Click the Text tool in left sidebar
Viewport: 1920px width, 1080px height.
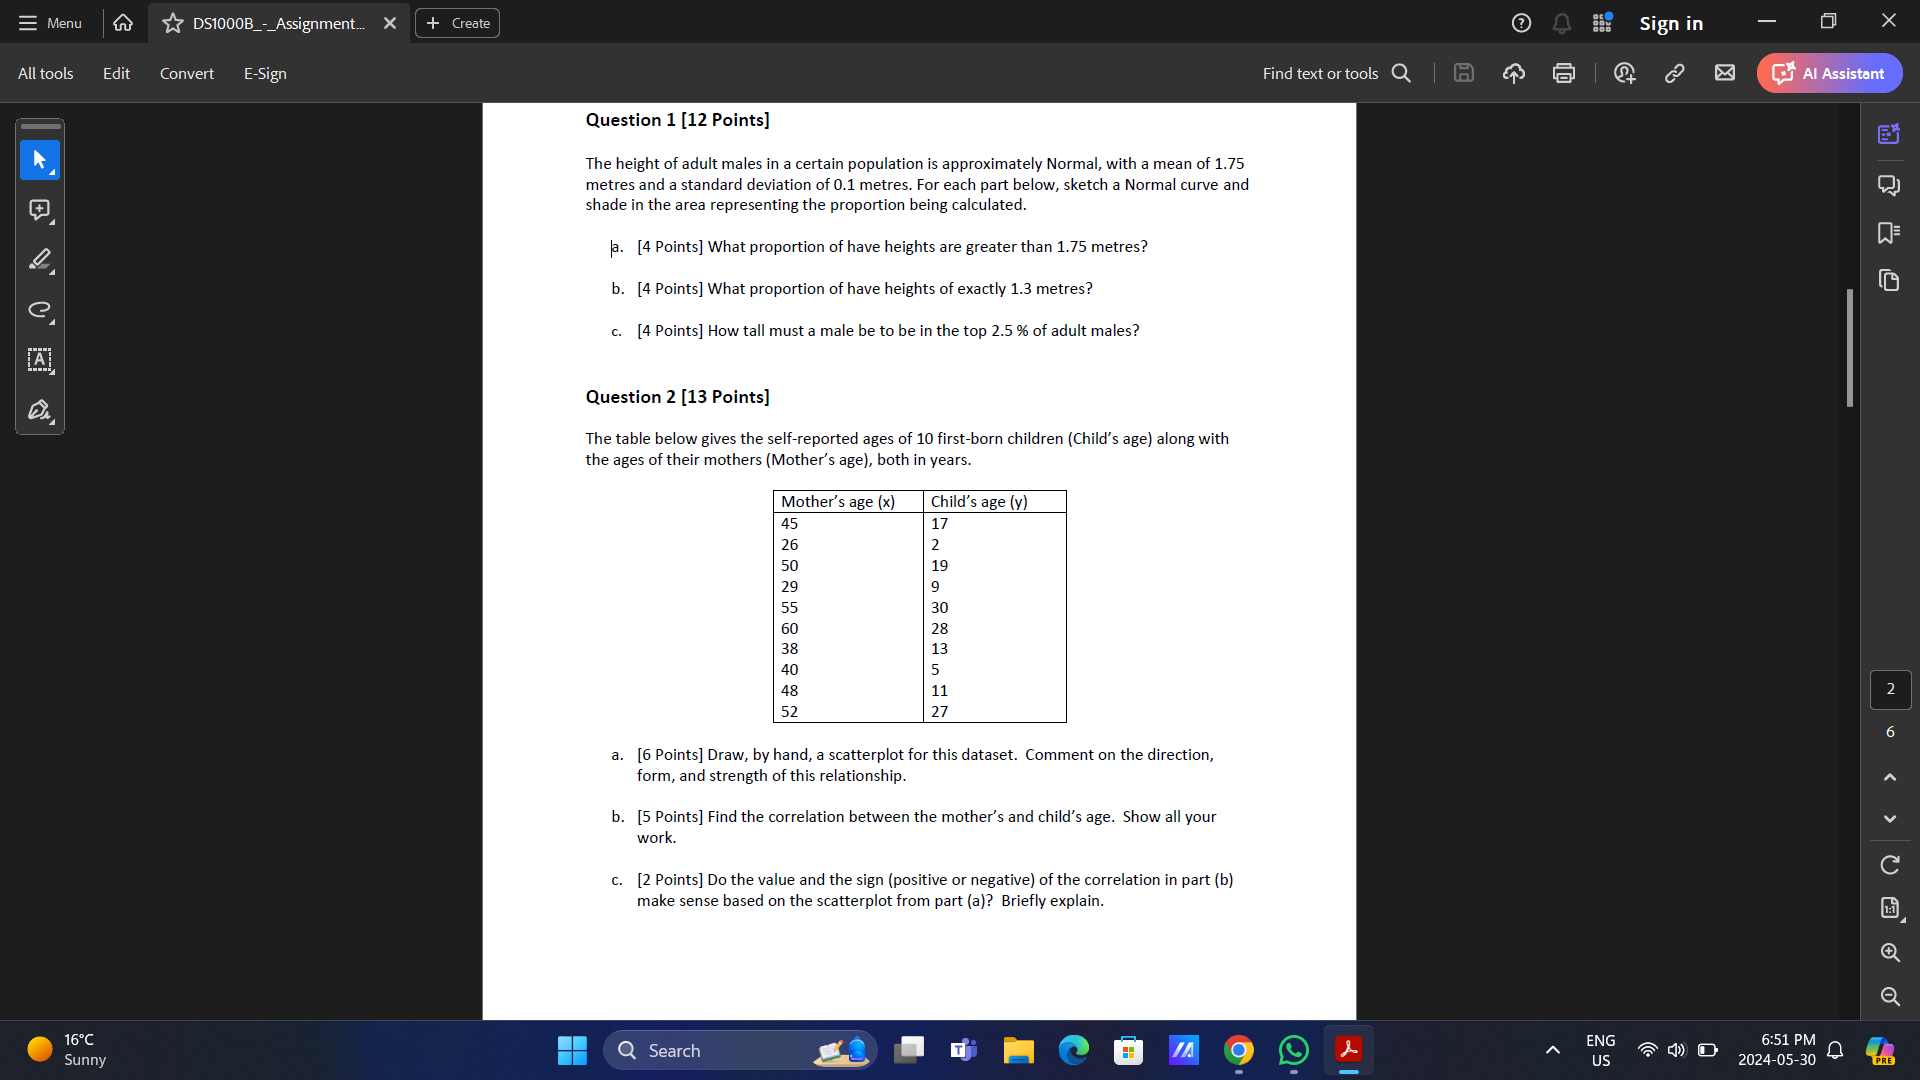tap(38, 359)
